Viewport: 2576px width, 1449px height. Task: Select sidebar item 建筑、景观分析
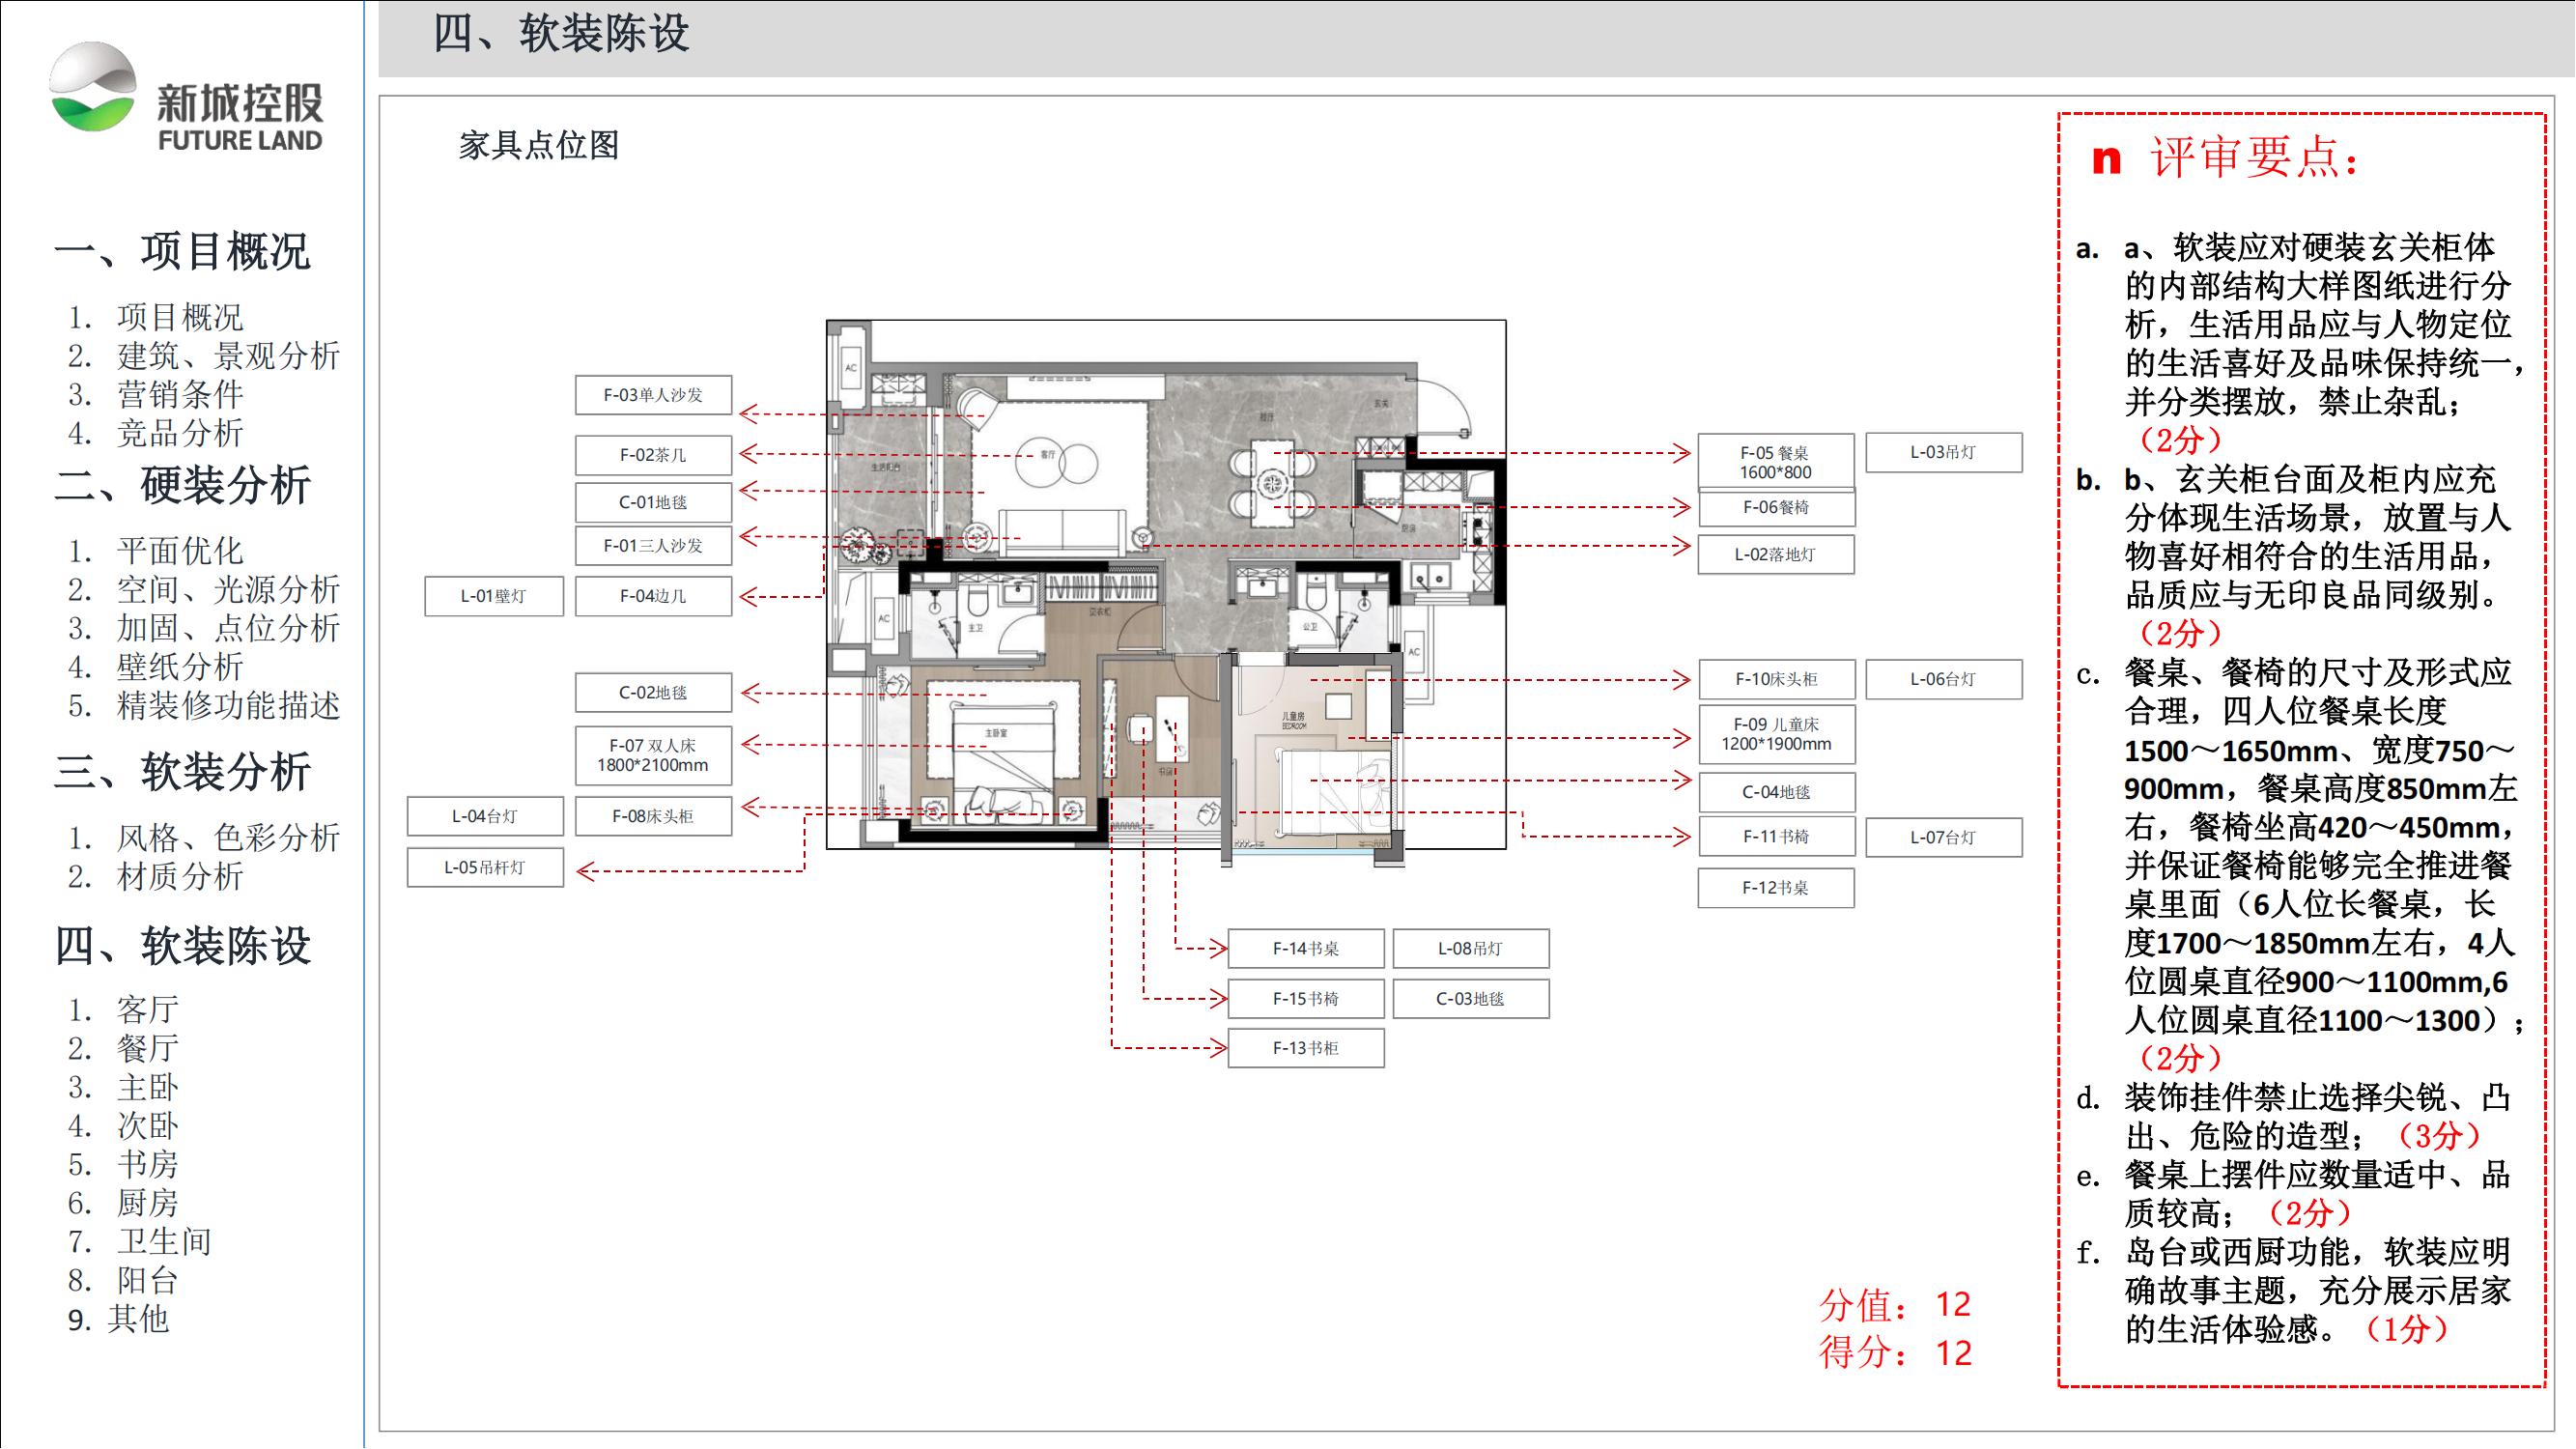pos(228,356)
